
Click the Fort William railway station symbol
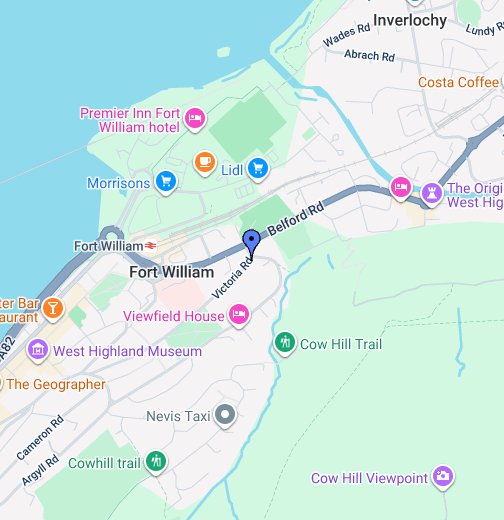151,246
